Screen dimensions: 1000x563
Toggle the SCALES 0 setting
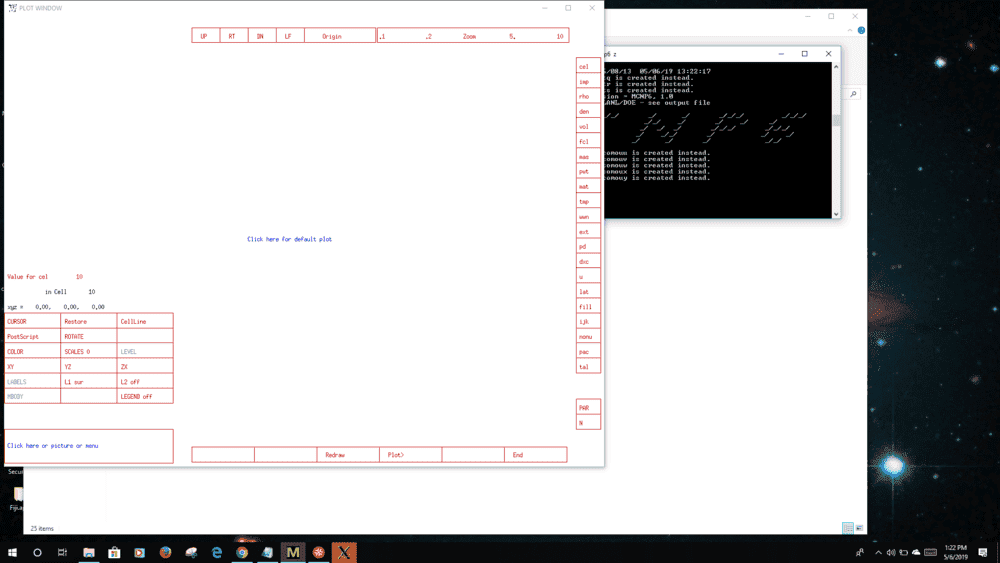tap(89, 351)
